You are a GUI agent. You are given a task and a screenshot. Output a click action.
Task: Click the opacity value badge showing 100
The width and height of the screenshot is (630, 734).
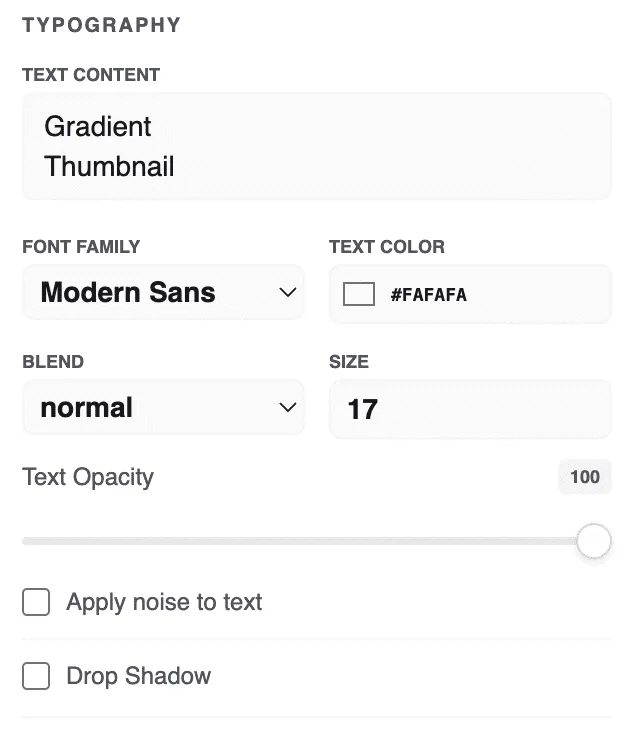584,477
